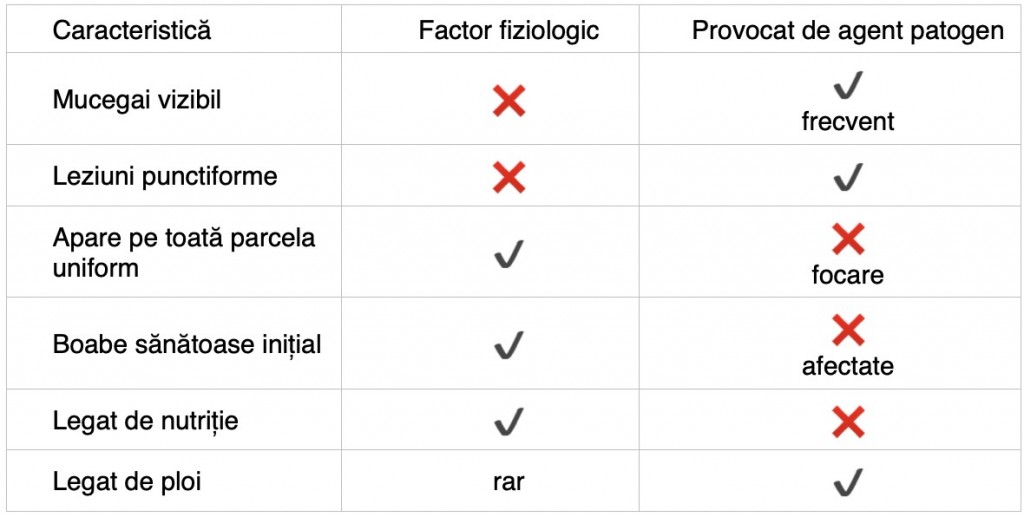Viewport: 1024px width, 517px height.
Task: Click the Boabe sănătoase inițial row label
Action: coord(187,345)
